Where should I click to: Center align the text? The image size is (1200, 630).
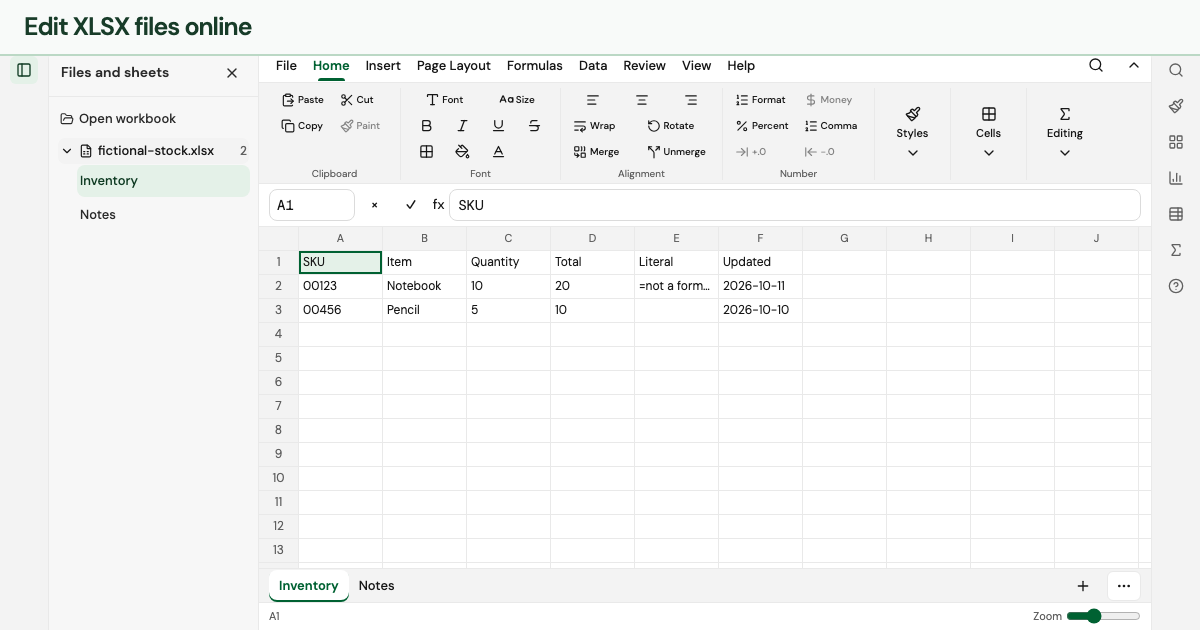pos(642,100)
